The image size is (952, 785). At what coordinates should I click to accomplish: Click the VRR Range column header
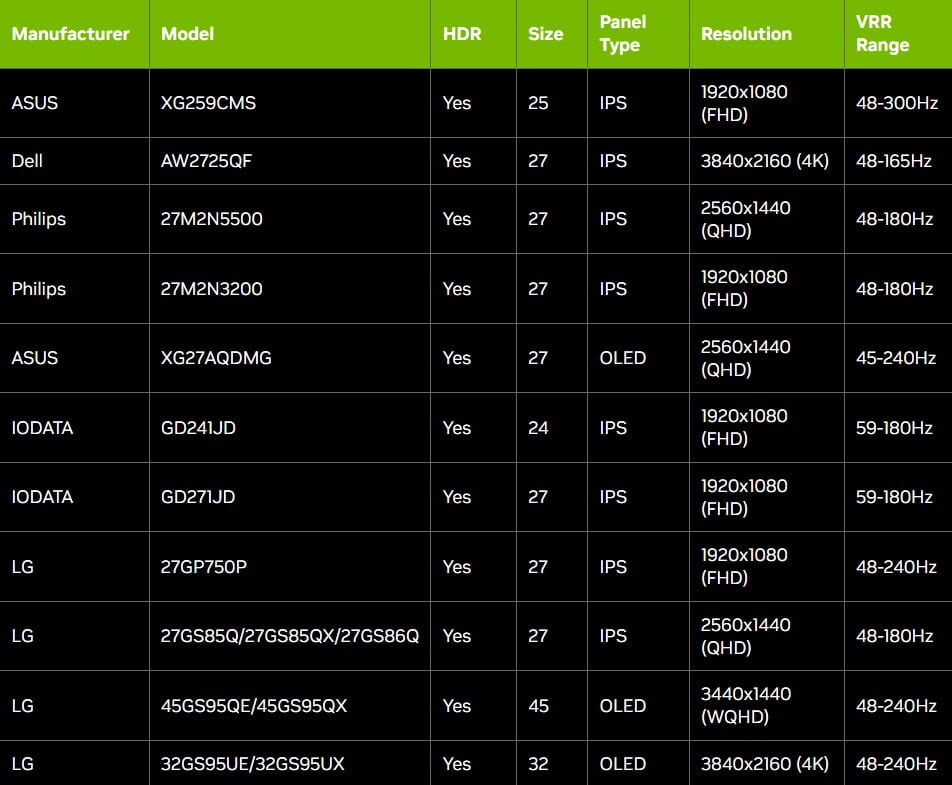tap(883, 34)
